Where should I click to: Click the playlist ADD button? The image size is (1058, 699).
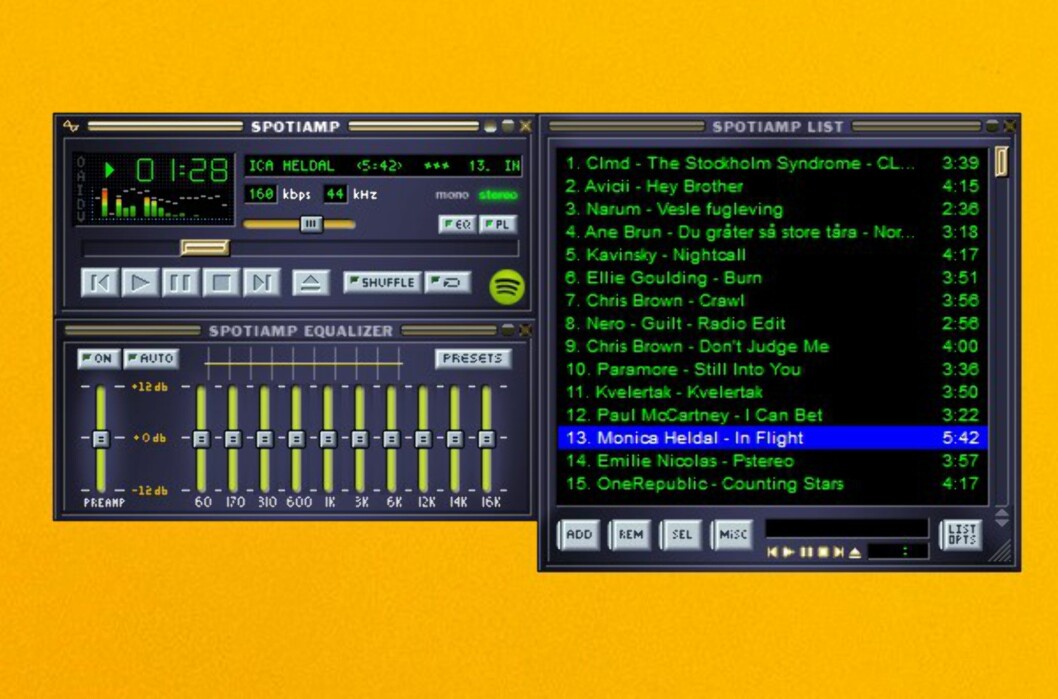pos(579,534)
